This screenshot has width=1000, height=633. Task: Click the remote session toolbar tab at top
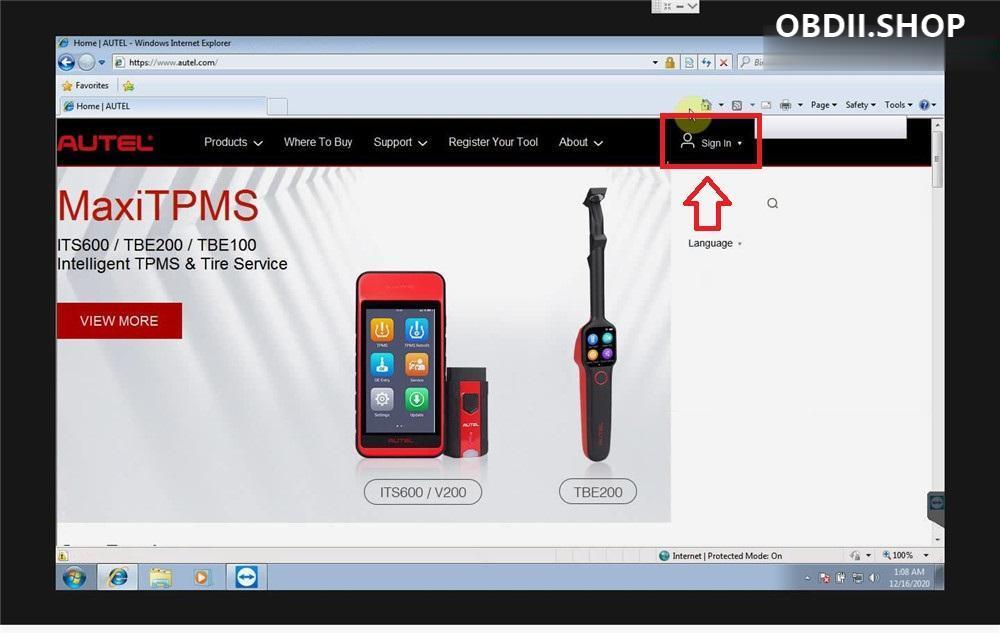[675, 6]
